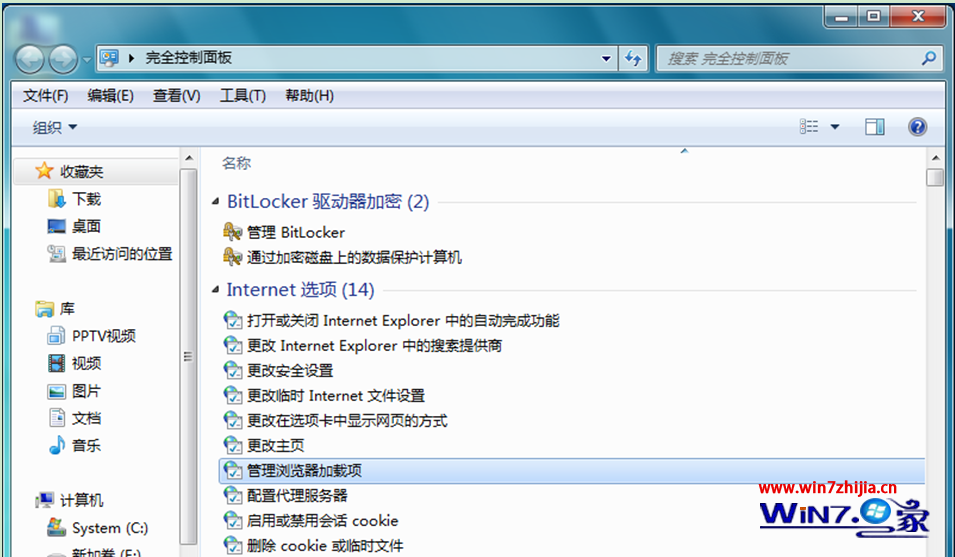Toggle the preview pane button

[x=875, y=127]
